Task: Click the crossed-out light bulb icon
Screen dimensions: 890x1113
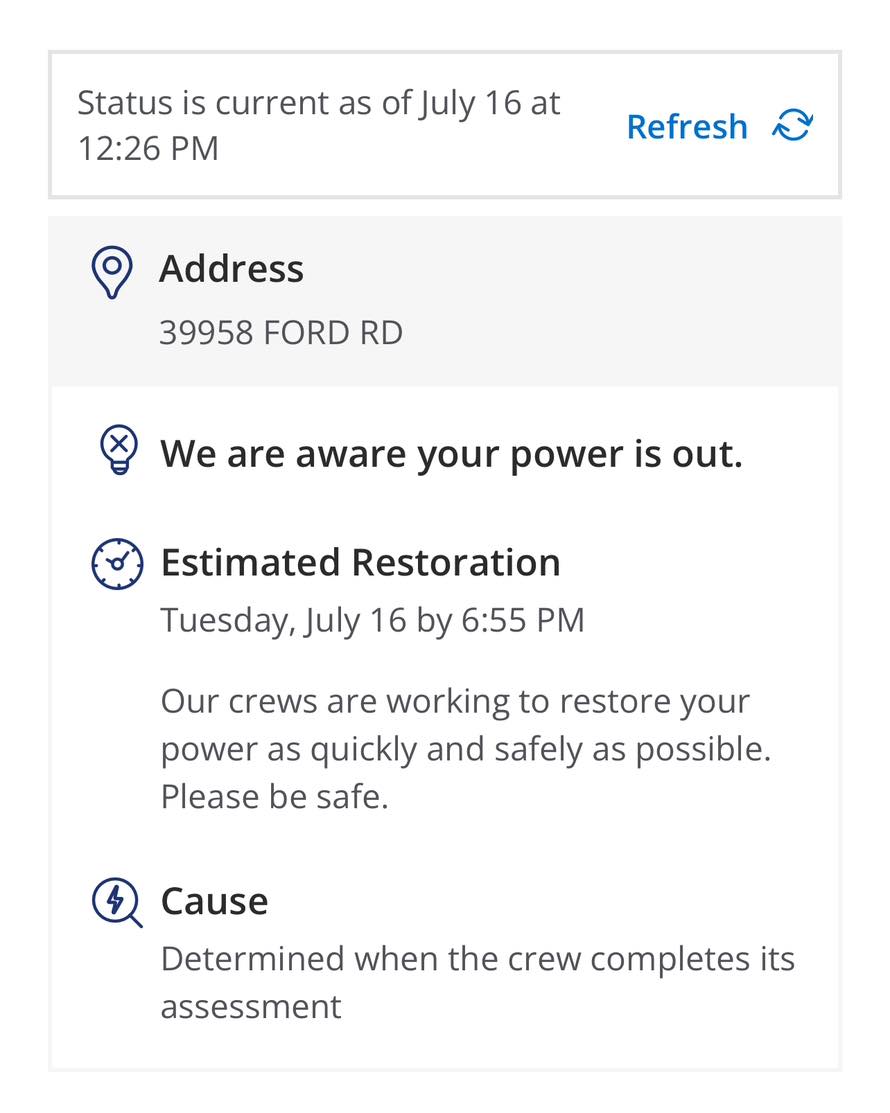Action: [119, 449]
